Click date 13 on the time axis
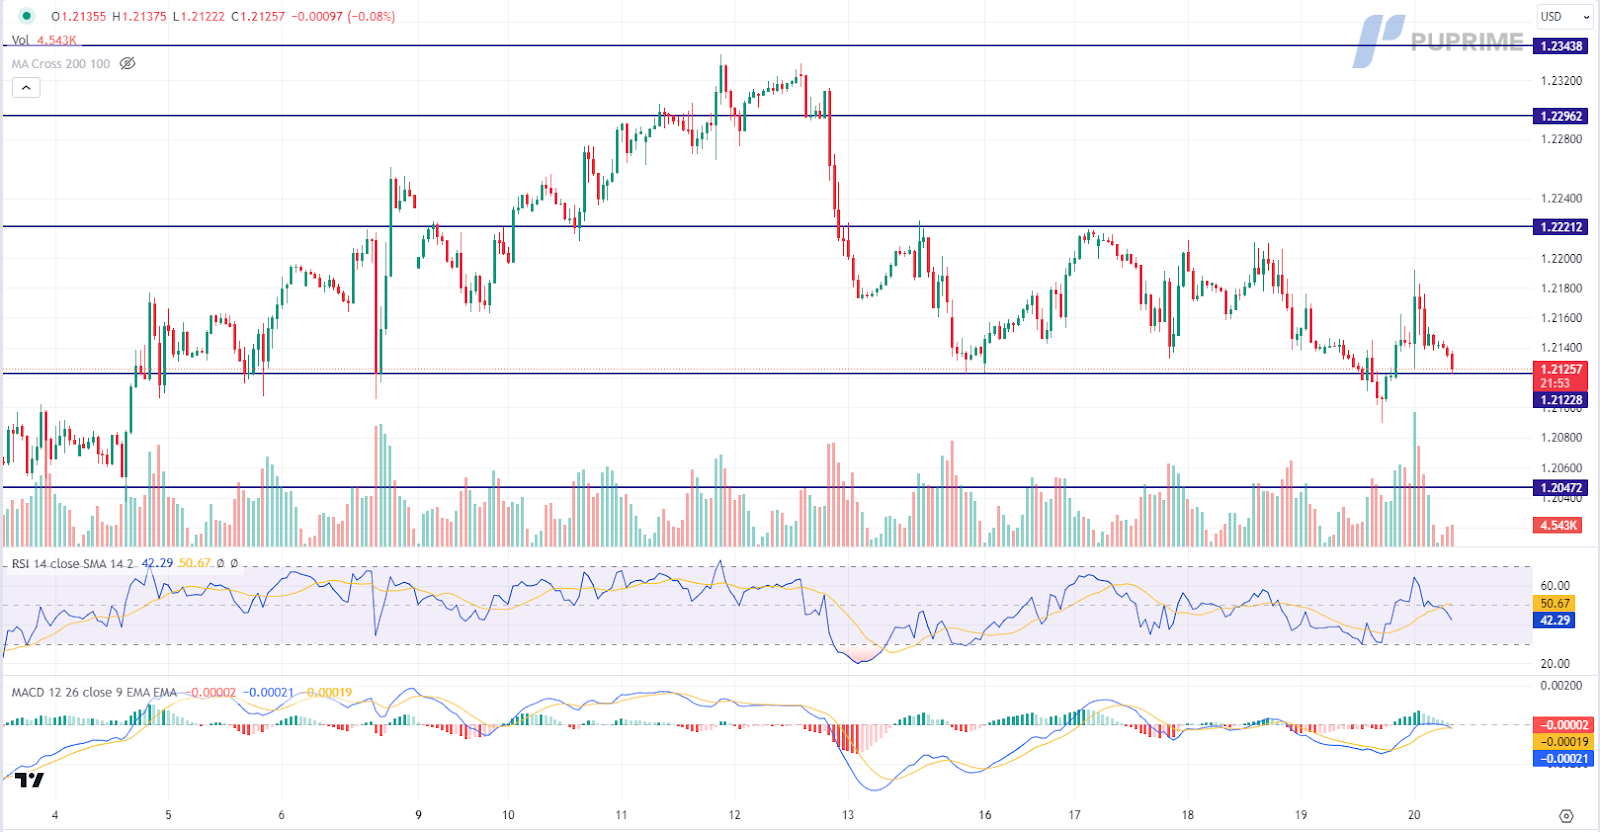 tap(848, 815)
